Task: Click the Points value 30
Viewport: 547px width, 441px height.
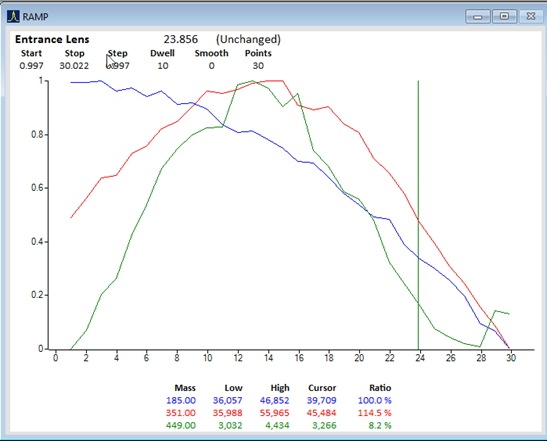Action: 258,66
